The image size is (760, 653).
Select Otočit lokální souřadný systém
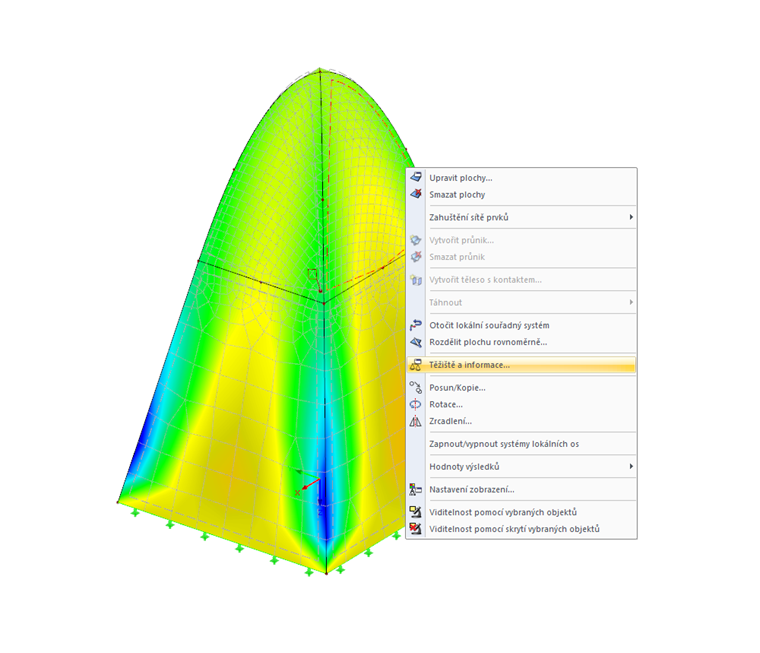pos(522,325)
